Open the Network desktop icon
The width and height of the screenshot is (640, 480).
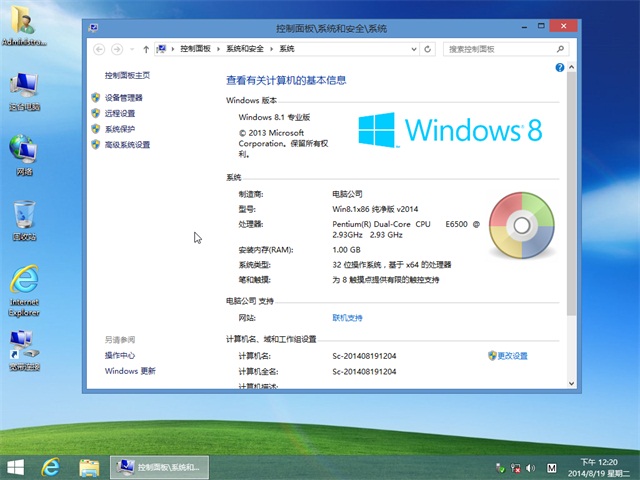[24, 155]
